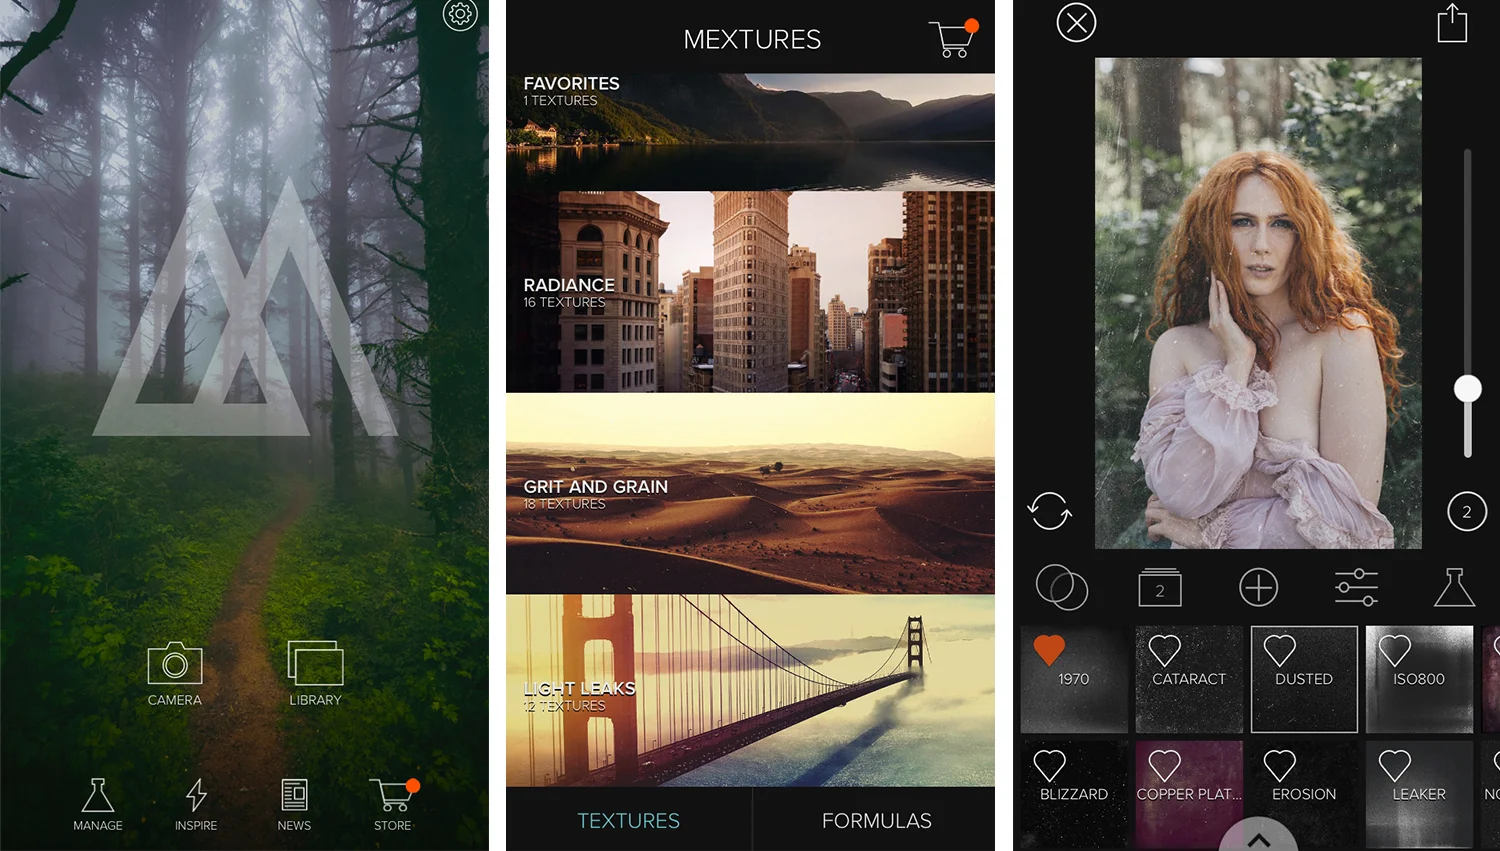The width and height of the screenshot is (1500, 851).
Task: Select the BLIZZARD texture label
Action: 1074,794
